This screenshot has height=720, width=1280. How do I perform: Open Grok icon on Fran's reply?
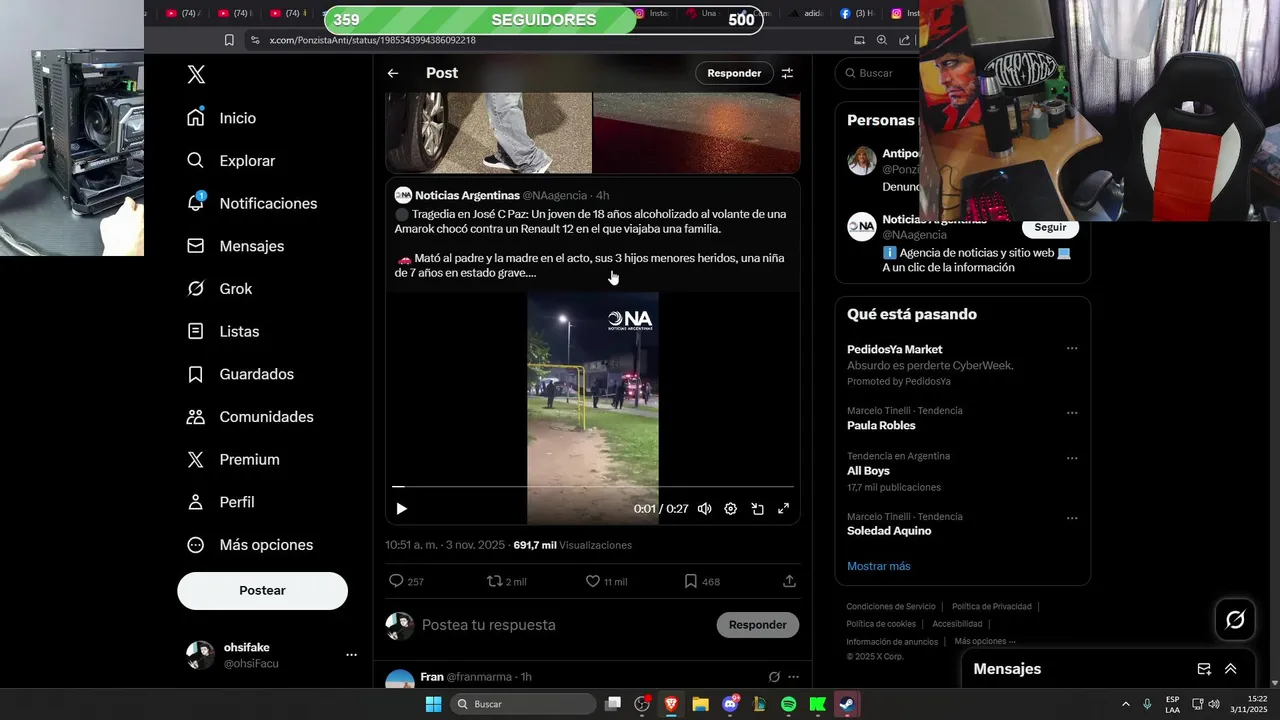tap(774, 677)
